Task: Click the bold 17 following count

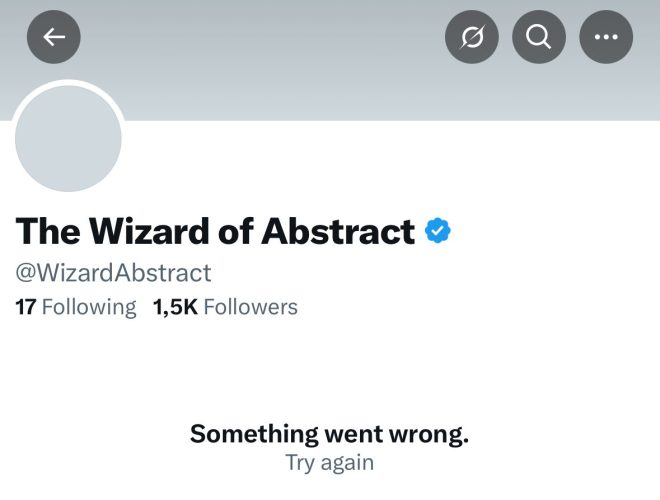Action: click(26, 307)
